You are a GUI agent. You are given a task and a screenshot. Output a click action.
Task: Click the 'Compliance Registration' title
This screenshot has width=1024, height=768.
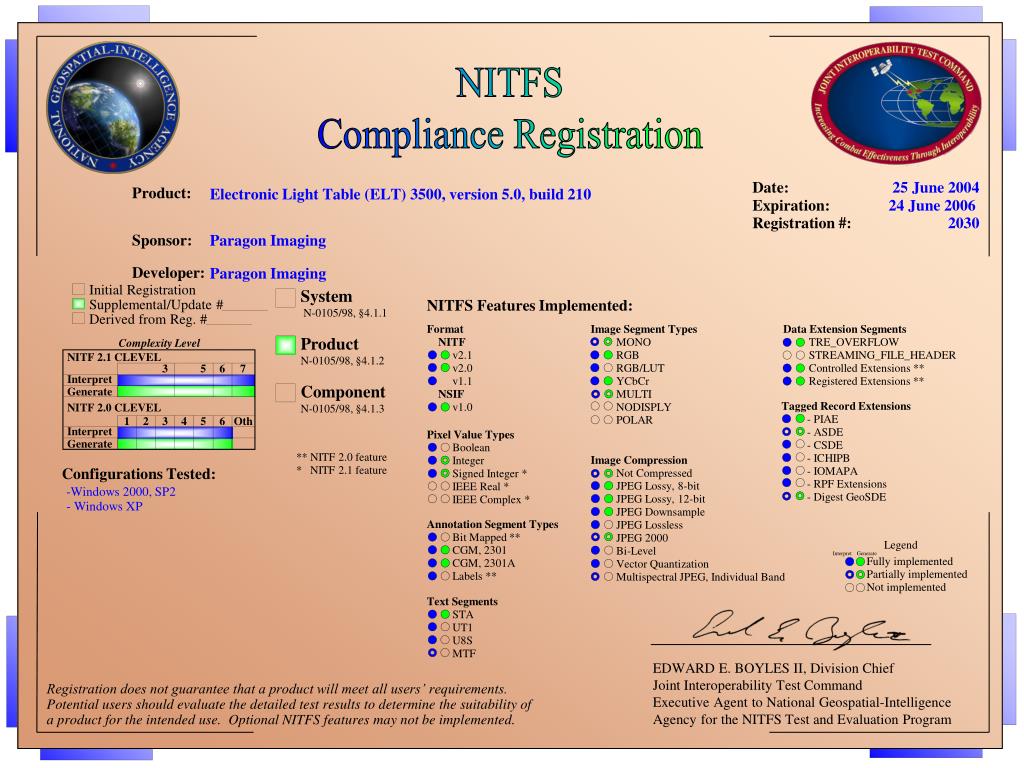510,134
